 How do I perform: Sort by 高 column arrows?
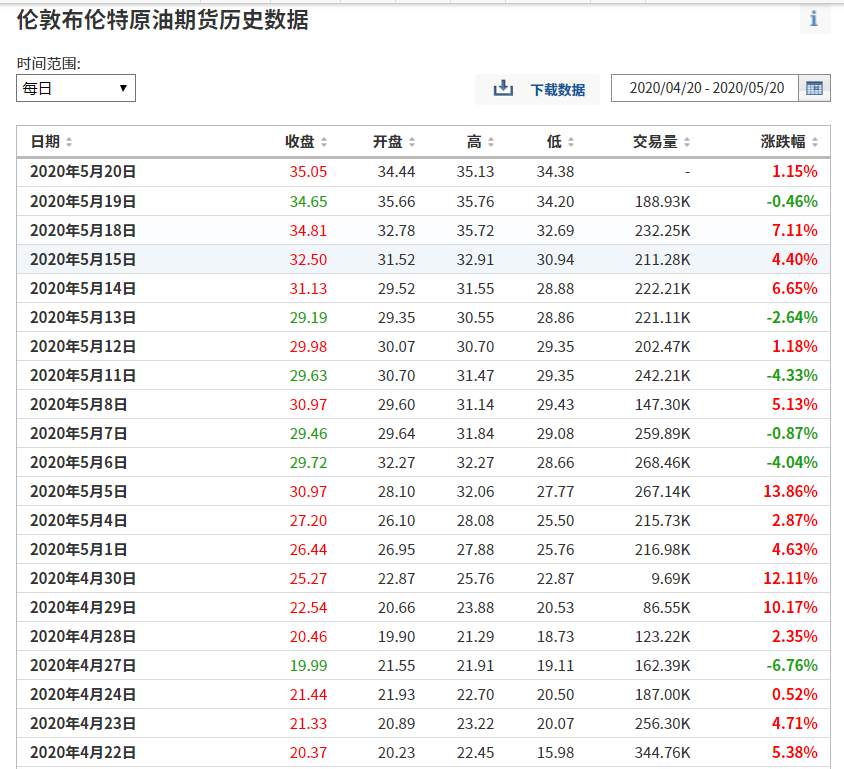tap(491, 142)
